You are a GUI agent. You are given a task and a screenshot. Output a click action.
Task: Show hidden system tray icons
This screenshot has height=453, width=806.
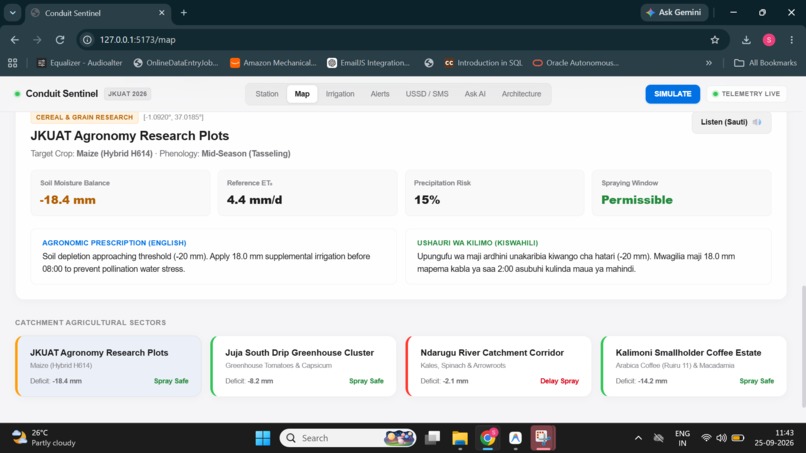(638, 438)
